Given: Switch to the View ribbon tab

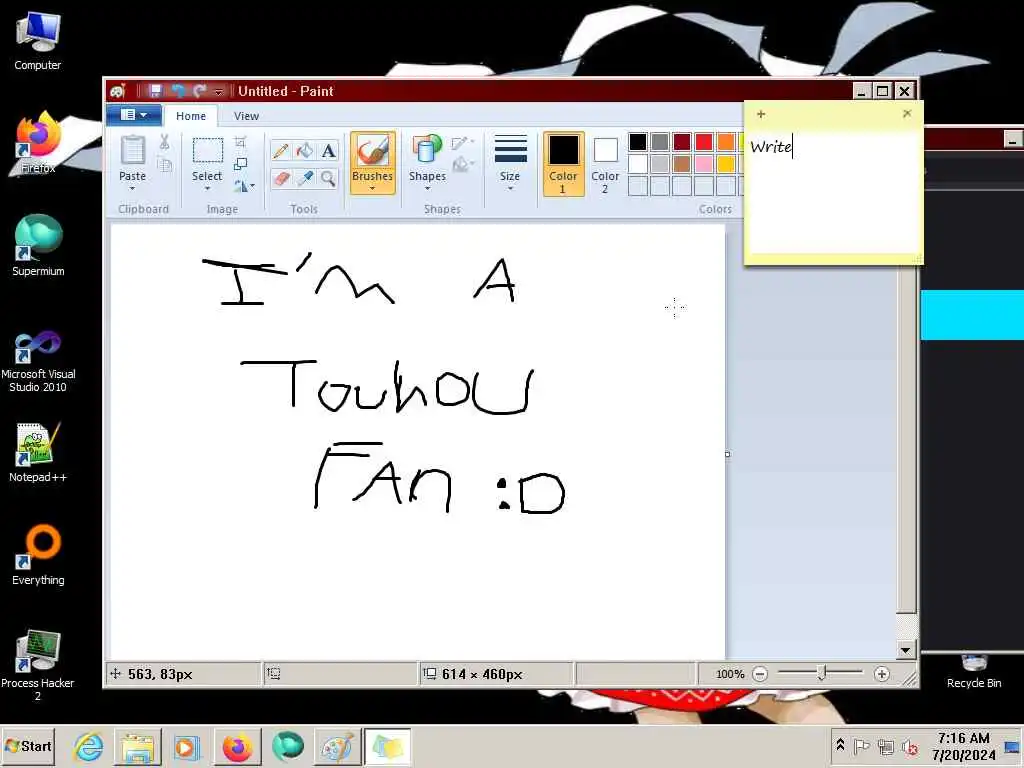Looking at the screenshot, I should (x=246, y=116).
